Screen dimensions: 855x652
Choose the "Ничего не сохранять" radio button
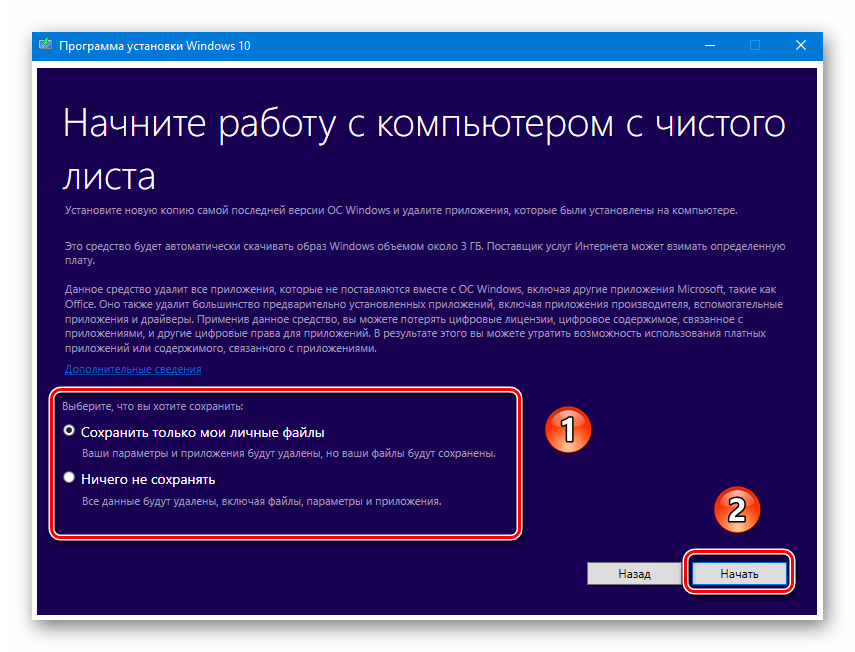coord(69,478)
